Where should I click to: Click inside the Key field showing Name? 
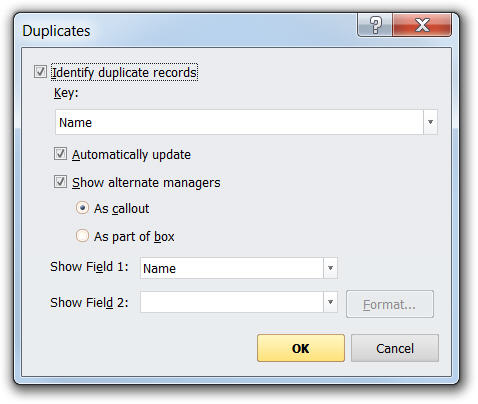tap(239, 122)
